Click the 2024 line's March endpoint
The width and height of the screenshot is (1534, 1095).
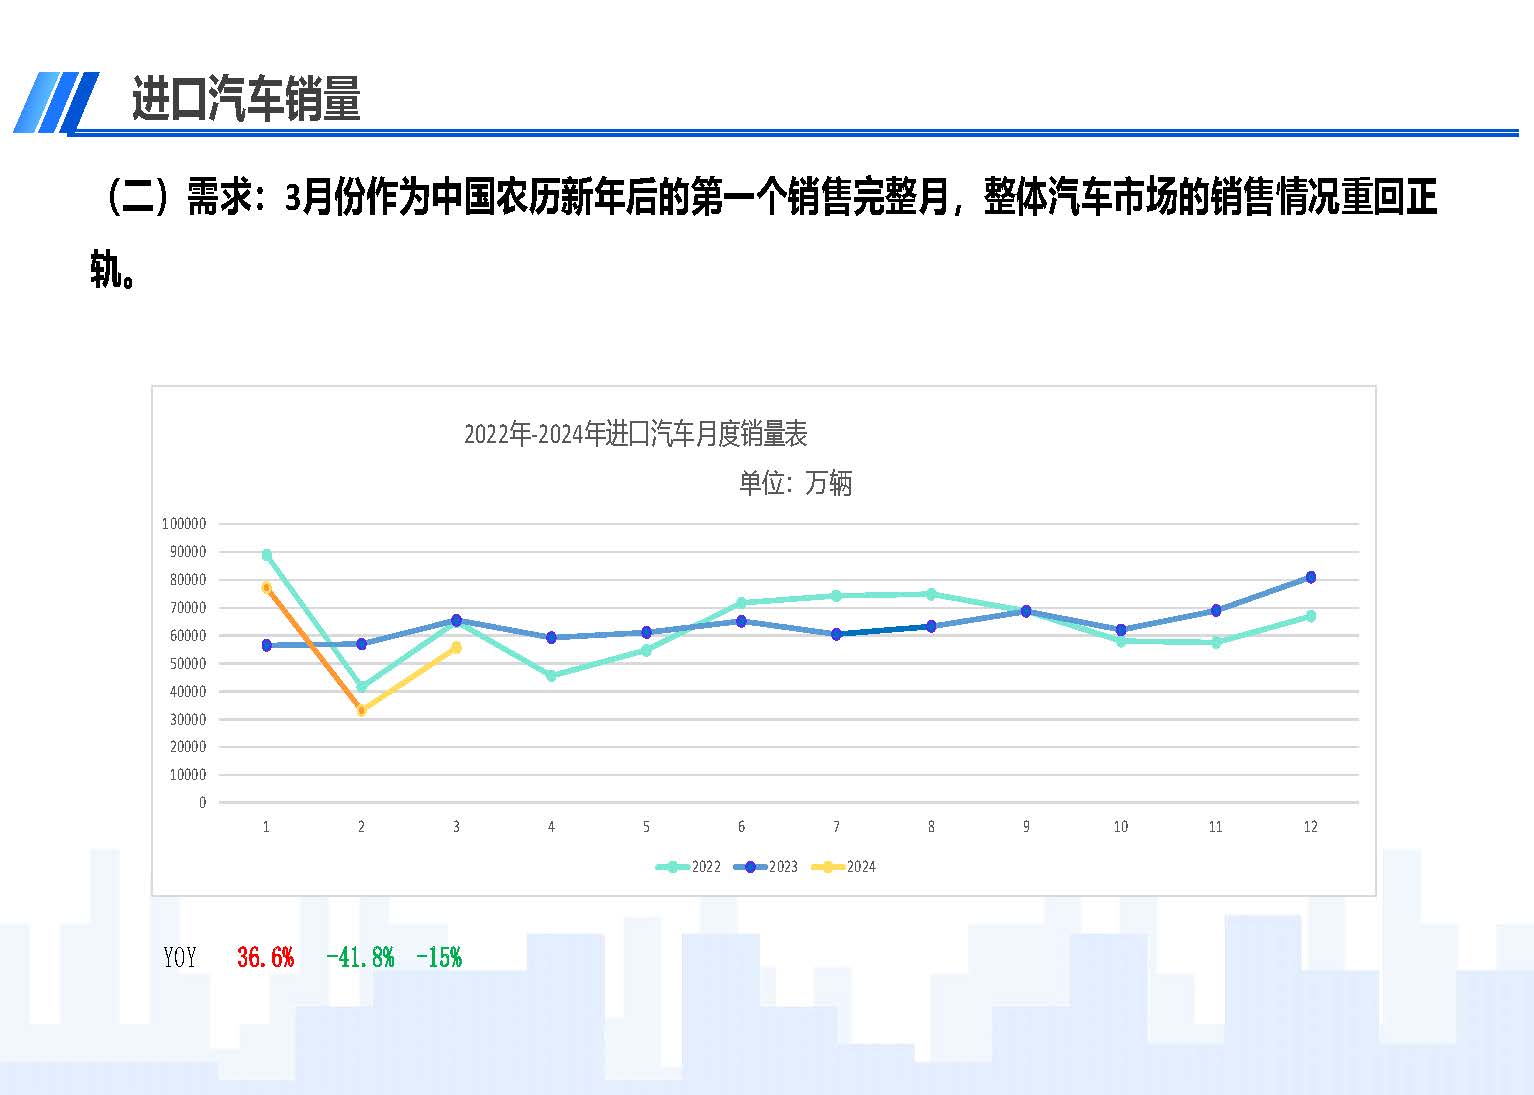click(456, 647)
